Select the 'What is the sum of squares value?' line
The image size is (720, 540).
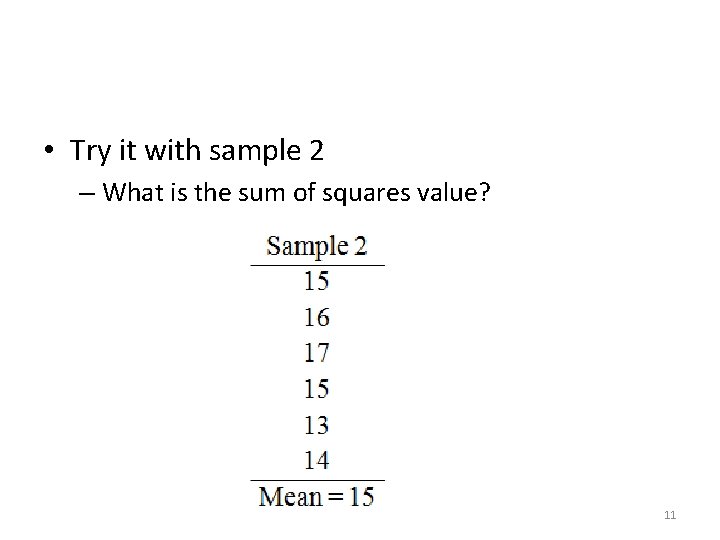[x=295, y=191]
